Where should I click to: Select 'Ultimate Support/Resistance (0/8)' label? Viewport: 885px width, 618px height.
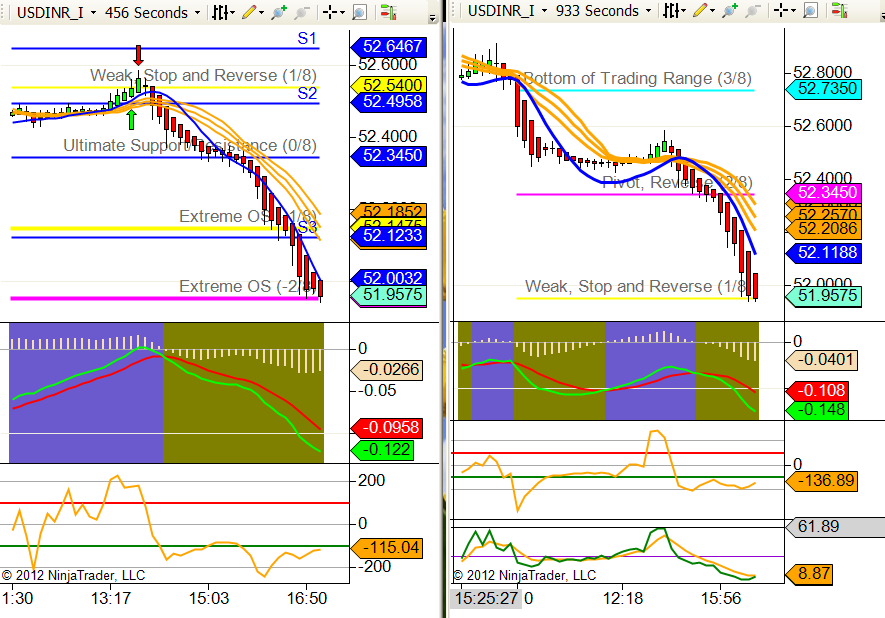pyautogui.click(x=190, y=146)
